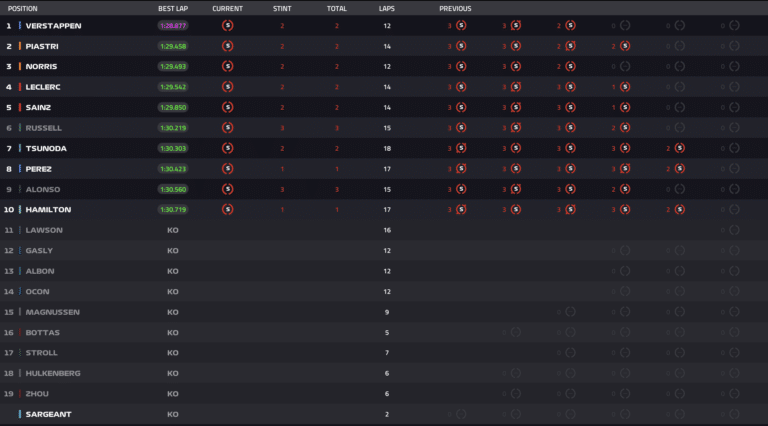Click Piastri's current soft tyre icon

pyautogui.click(x=227, y=46)
